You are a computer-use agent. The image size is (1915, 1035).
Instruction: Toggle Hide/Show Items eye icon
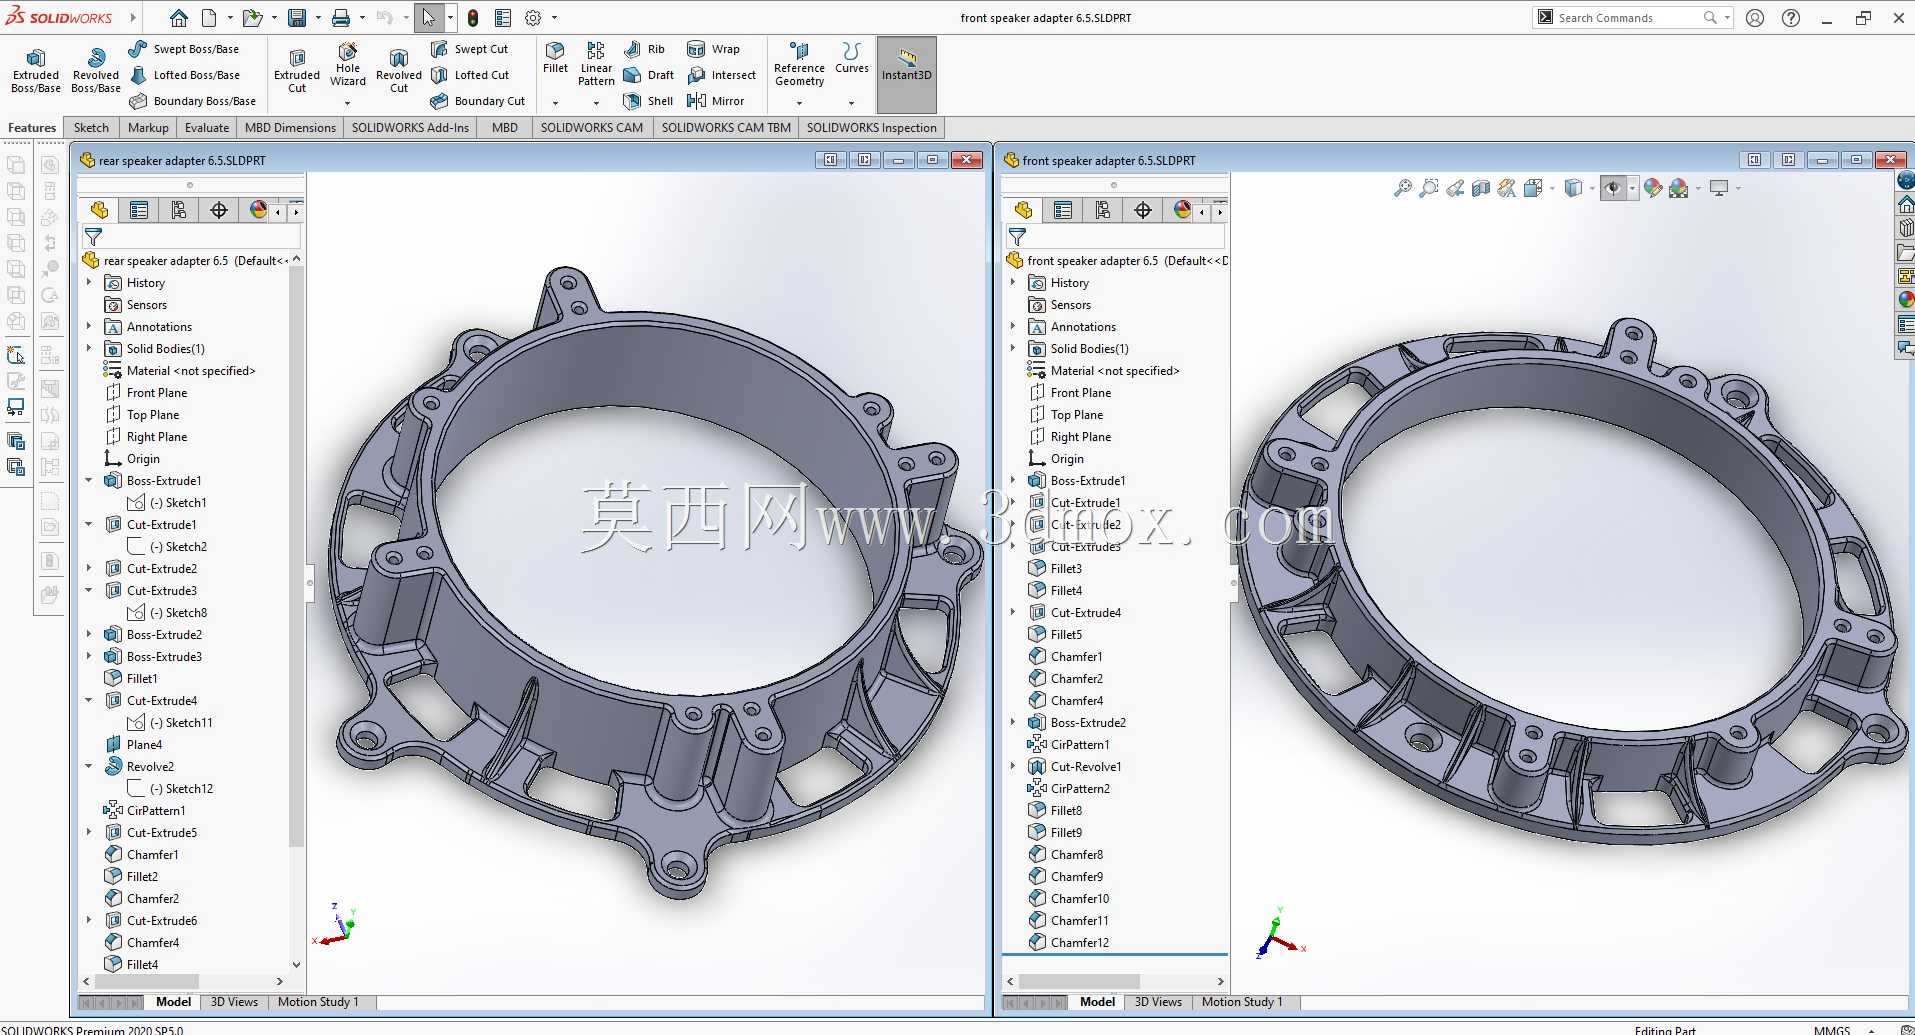[1612, 188]
